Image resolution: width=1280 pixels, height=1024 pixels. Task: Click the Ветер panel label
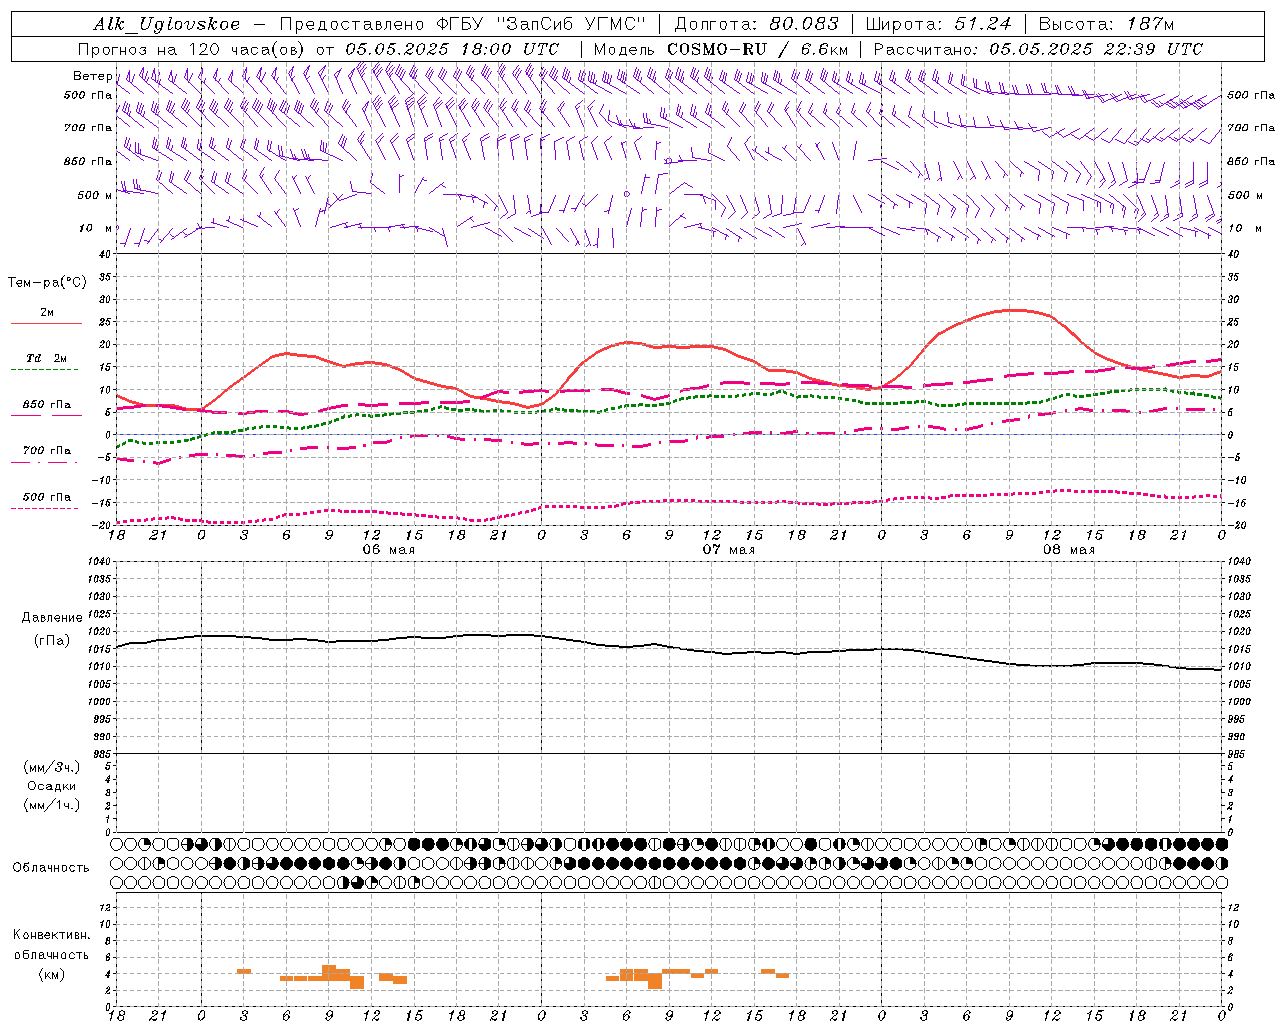coord(92,76)
